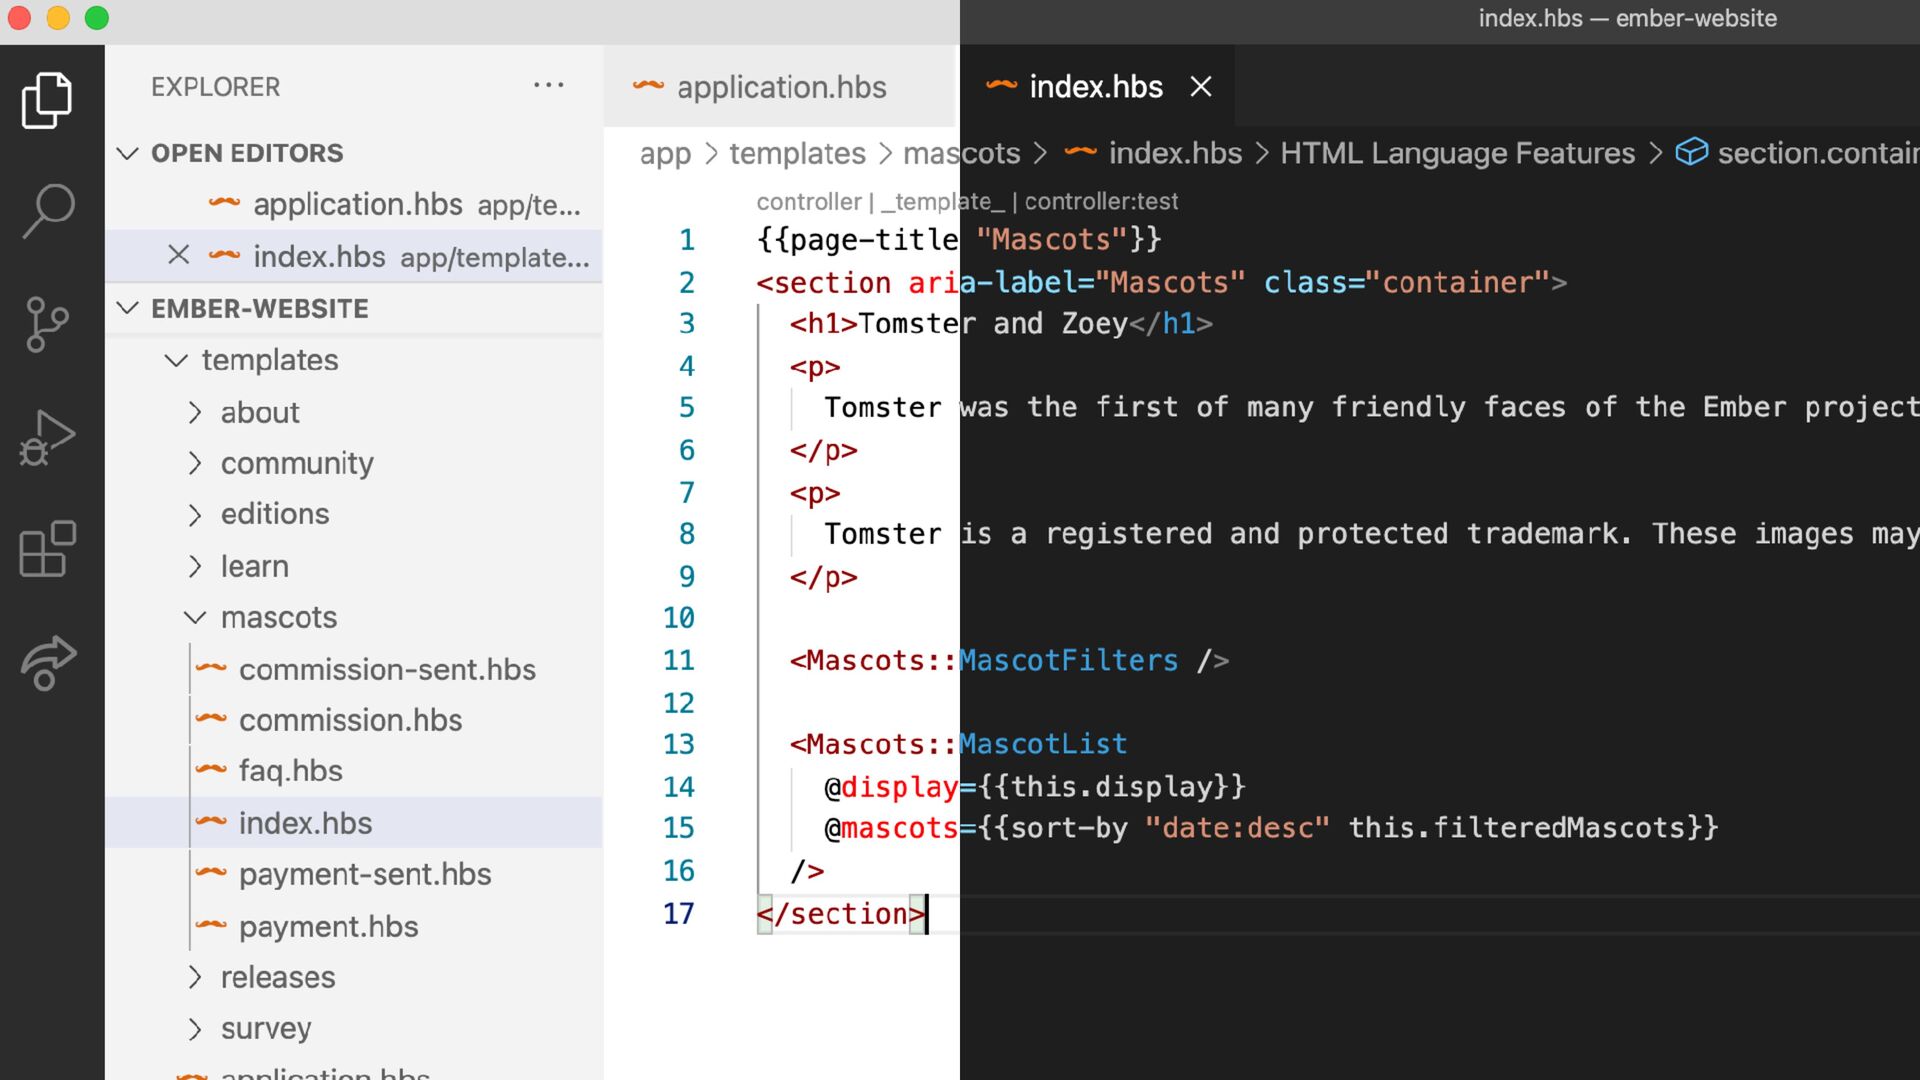The width and height of the screenshot is (1920, 1080).
Task: Click Ember icon next to faq.hbs
Action: pos(211,770)
